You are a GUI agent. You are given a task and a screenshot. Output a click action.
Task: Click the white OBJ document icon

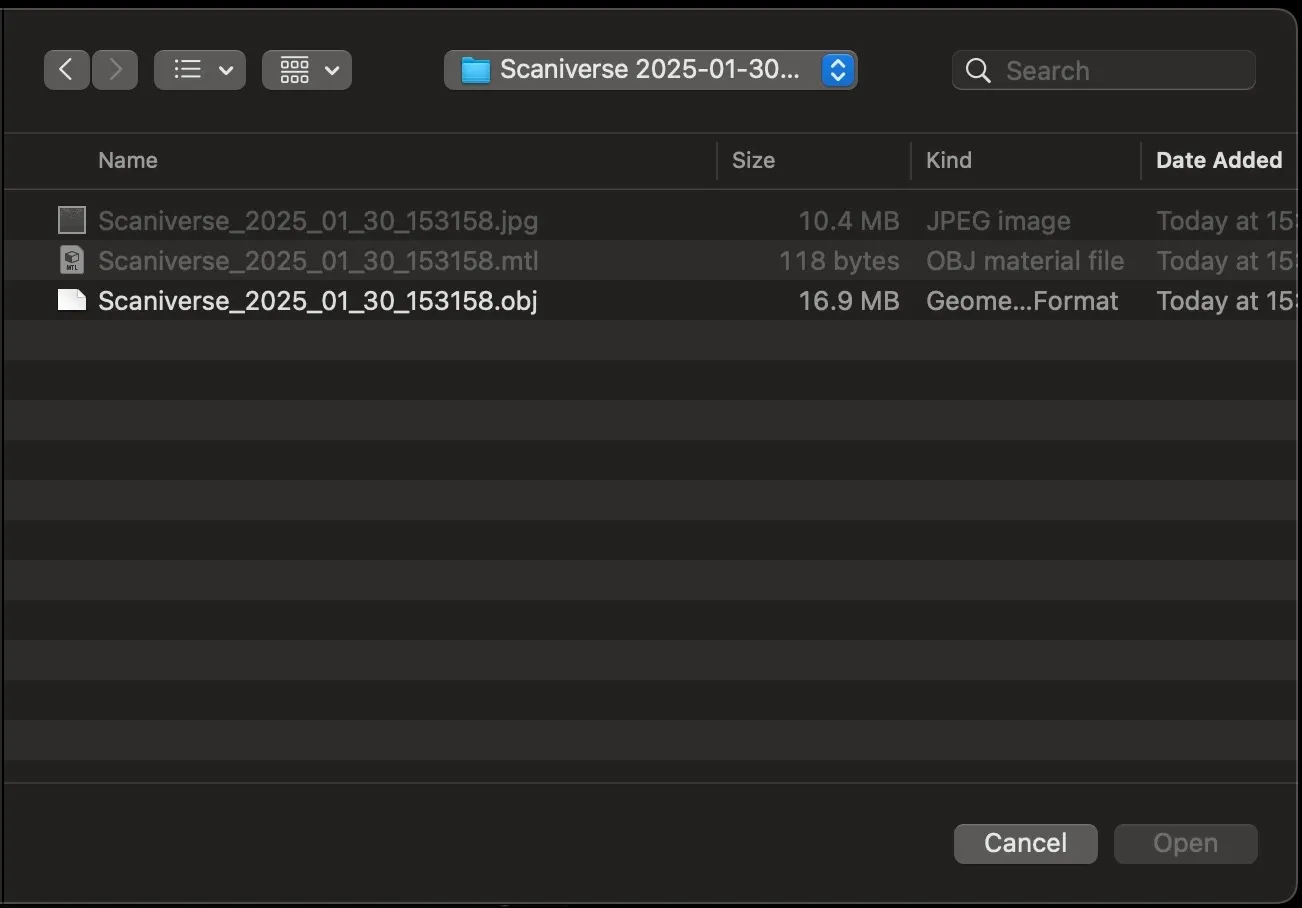tap(72, 300)
